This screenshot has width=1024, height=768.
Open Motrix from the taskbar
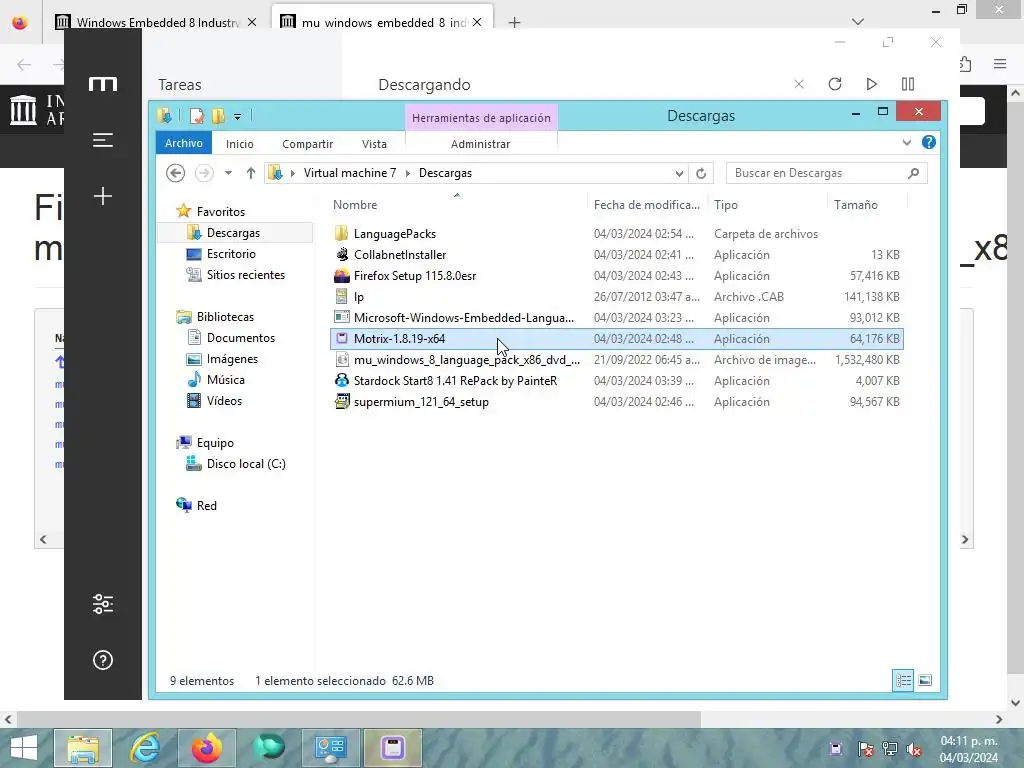pyautogui.click(x=392, y=748)
